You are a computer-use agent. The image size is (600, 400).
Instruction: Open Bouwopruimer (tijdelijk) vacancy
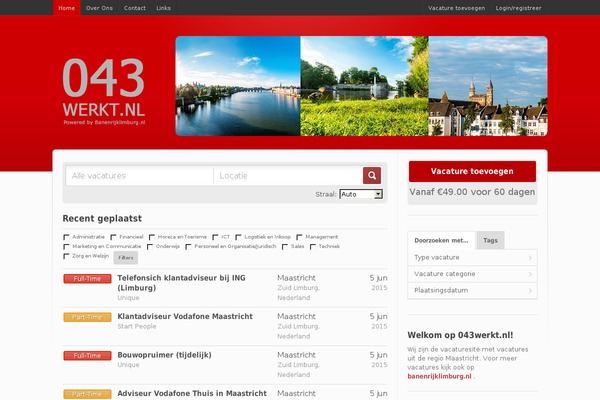(x=164, y=355)
